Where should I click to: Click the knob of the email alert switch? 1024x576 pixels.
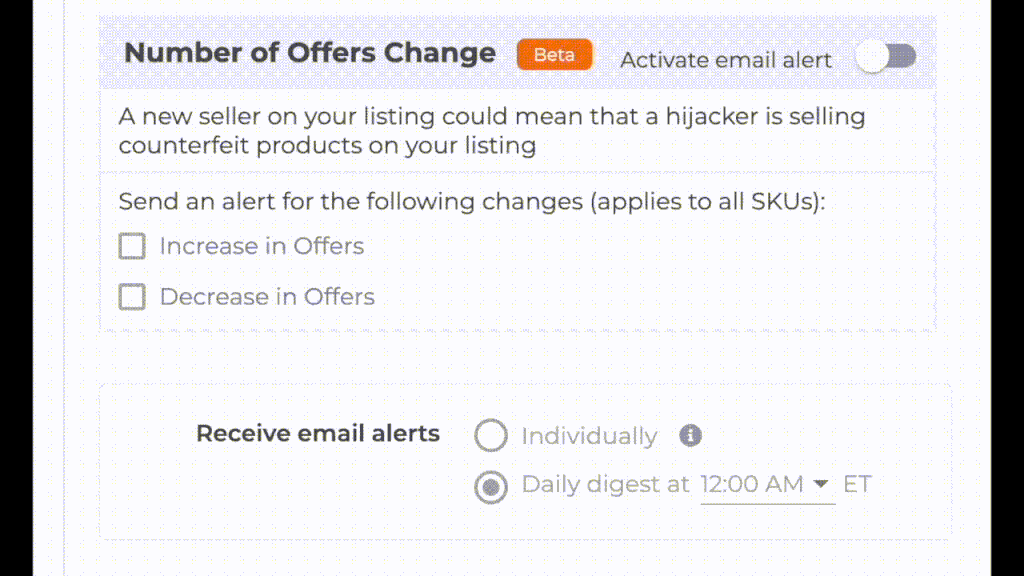pos(873,57)
